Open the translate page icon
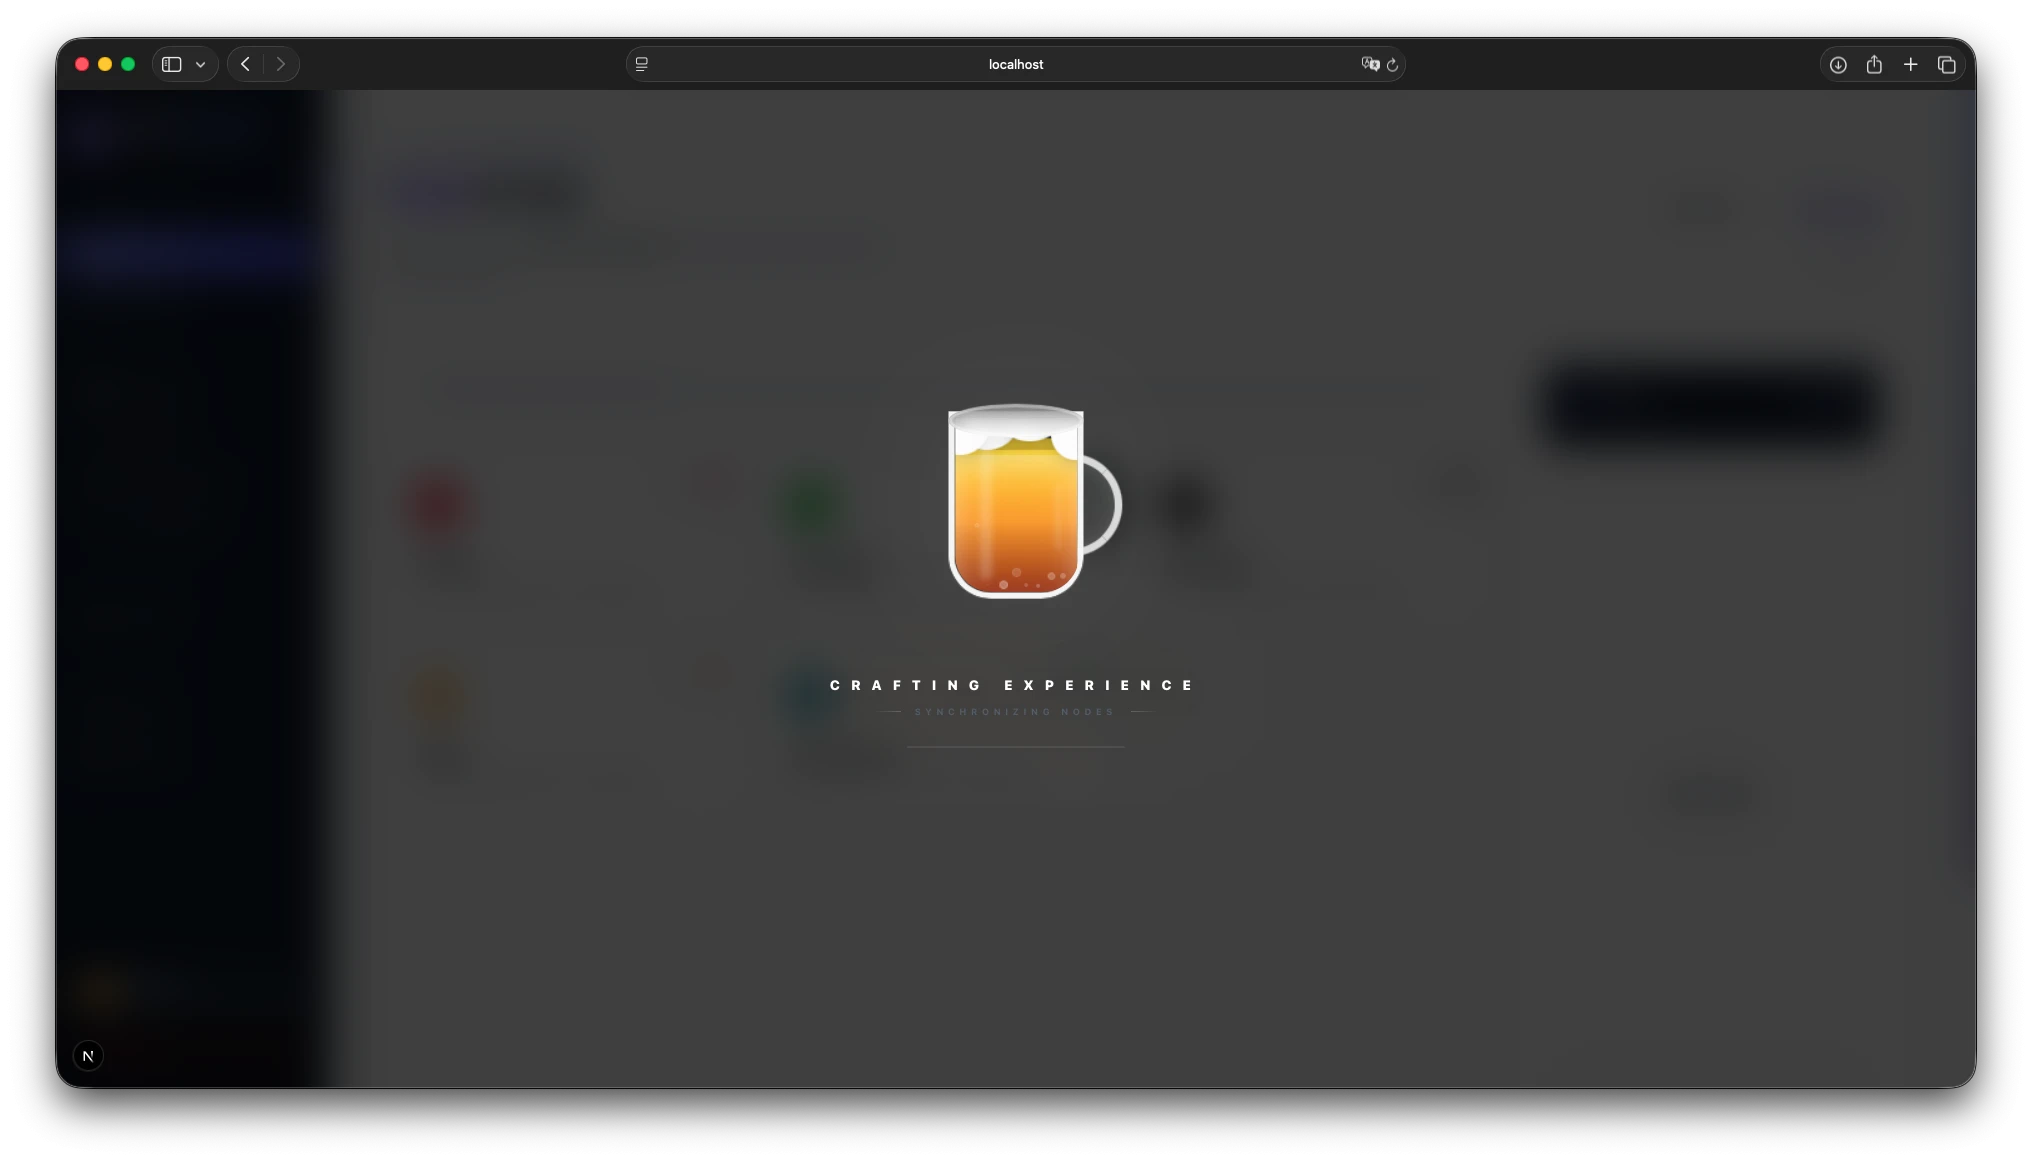This screenshot has width=2032, height=1162. click(x=1370, y=64)
